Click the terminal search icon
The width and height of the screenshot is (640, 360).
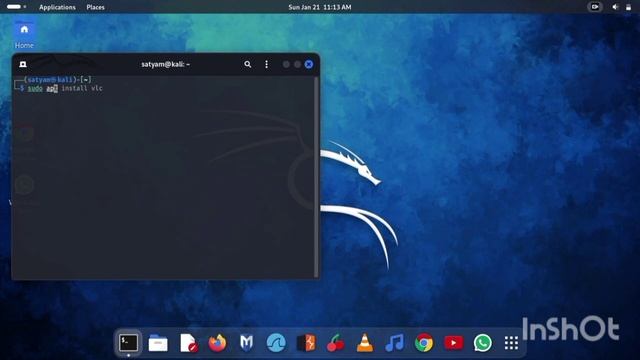(x=247, y=64)
